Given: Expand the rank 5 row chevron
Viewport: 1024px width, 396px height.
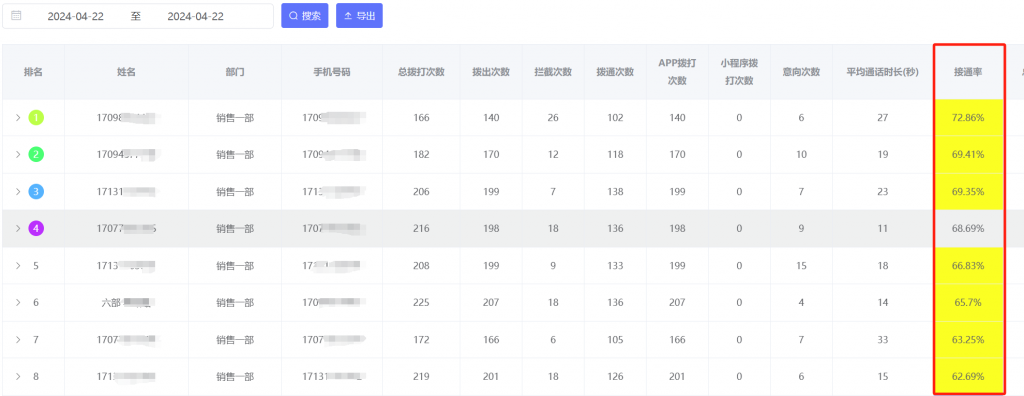Looking at the screenshot, I should 18,266.
